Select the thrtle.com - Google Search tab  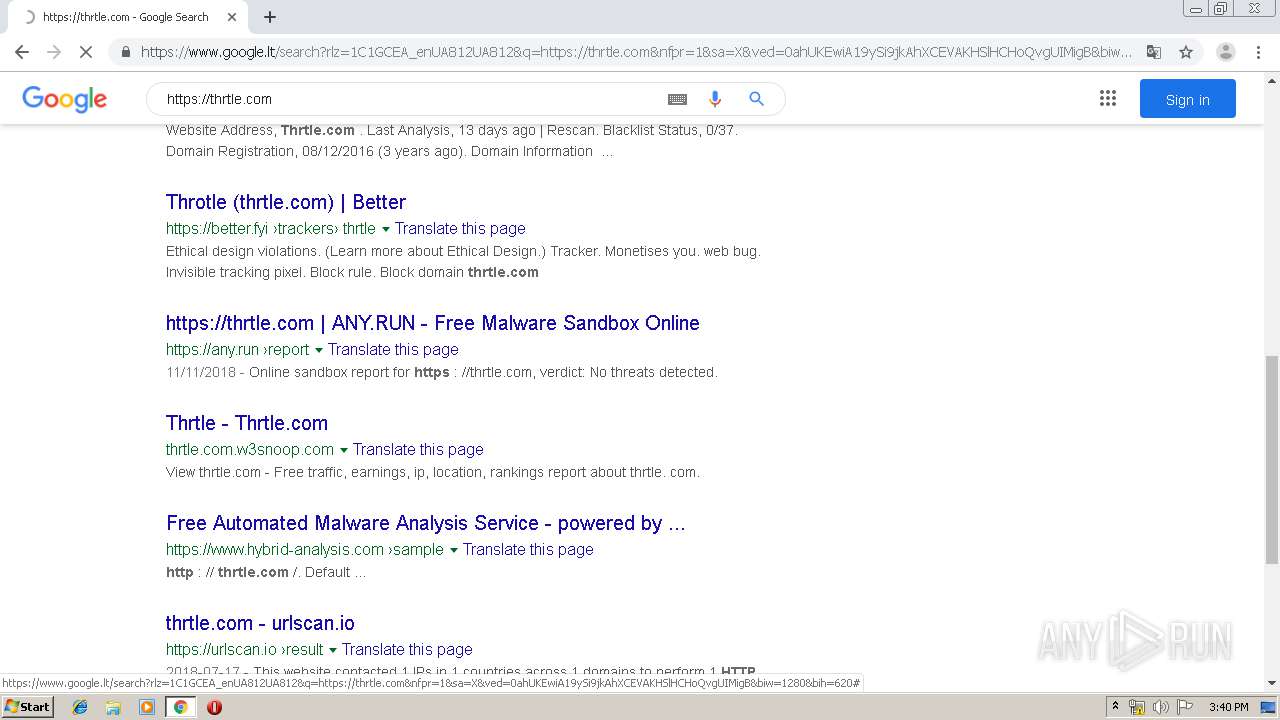(x=126, y=17)
